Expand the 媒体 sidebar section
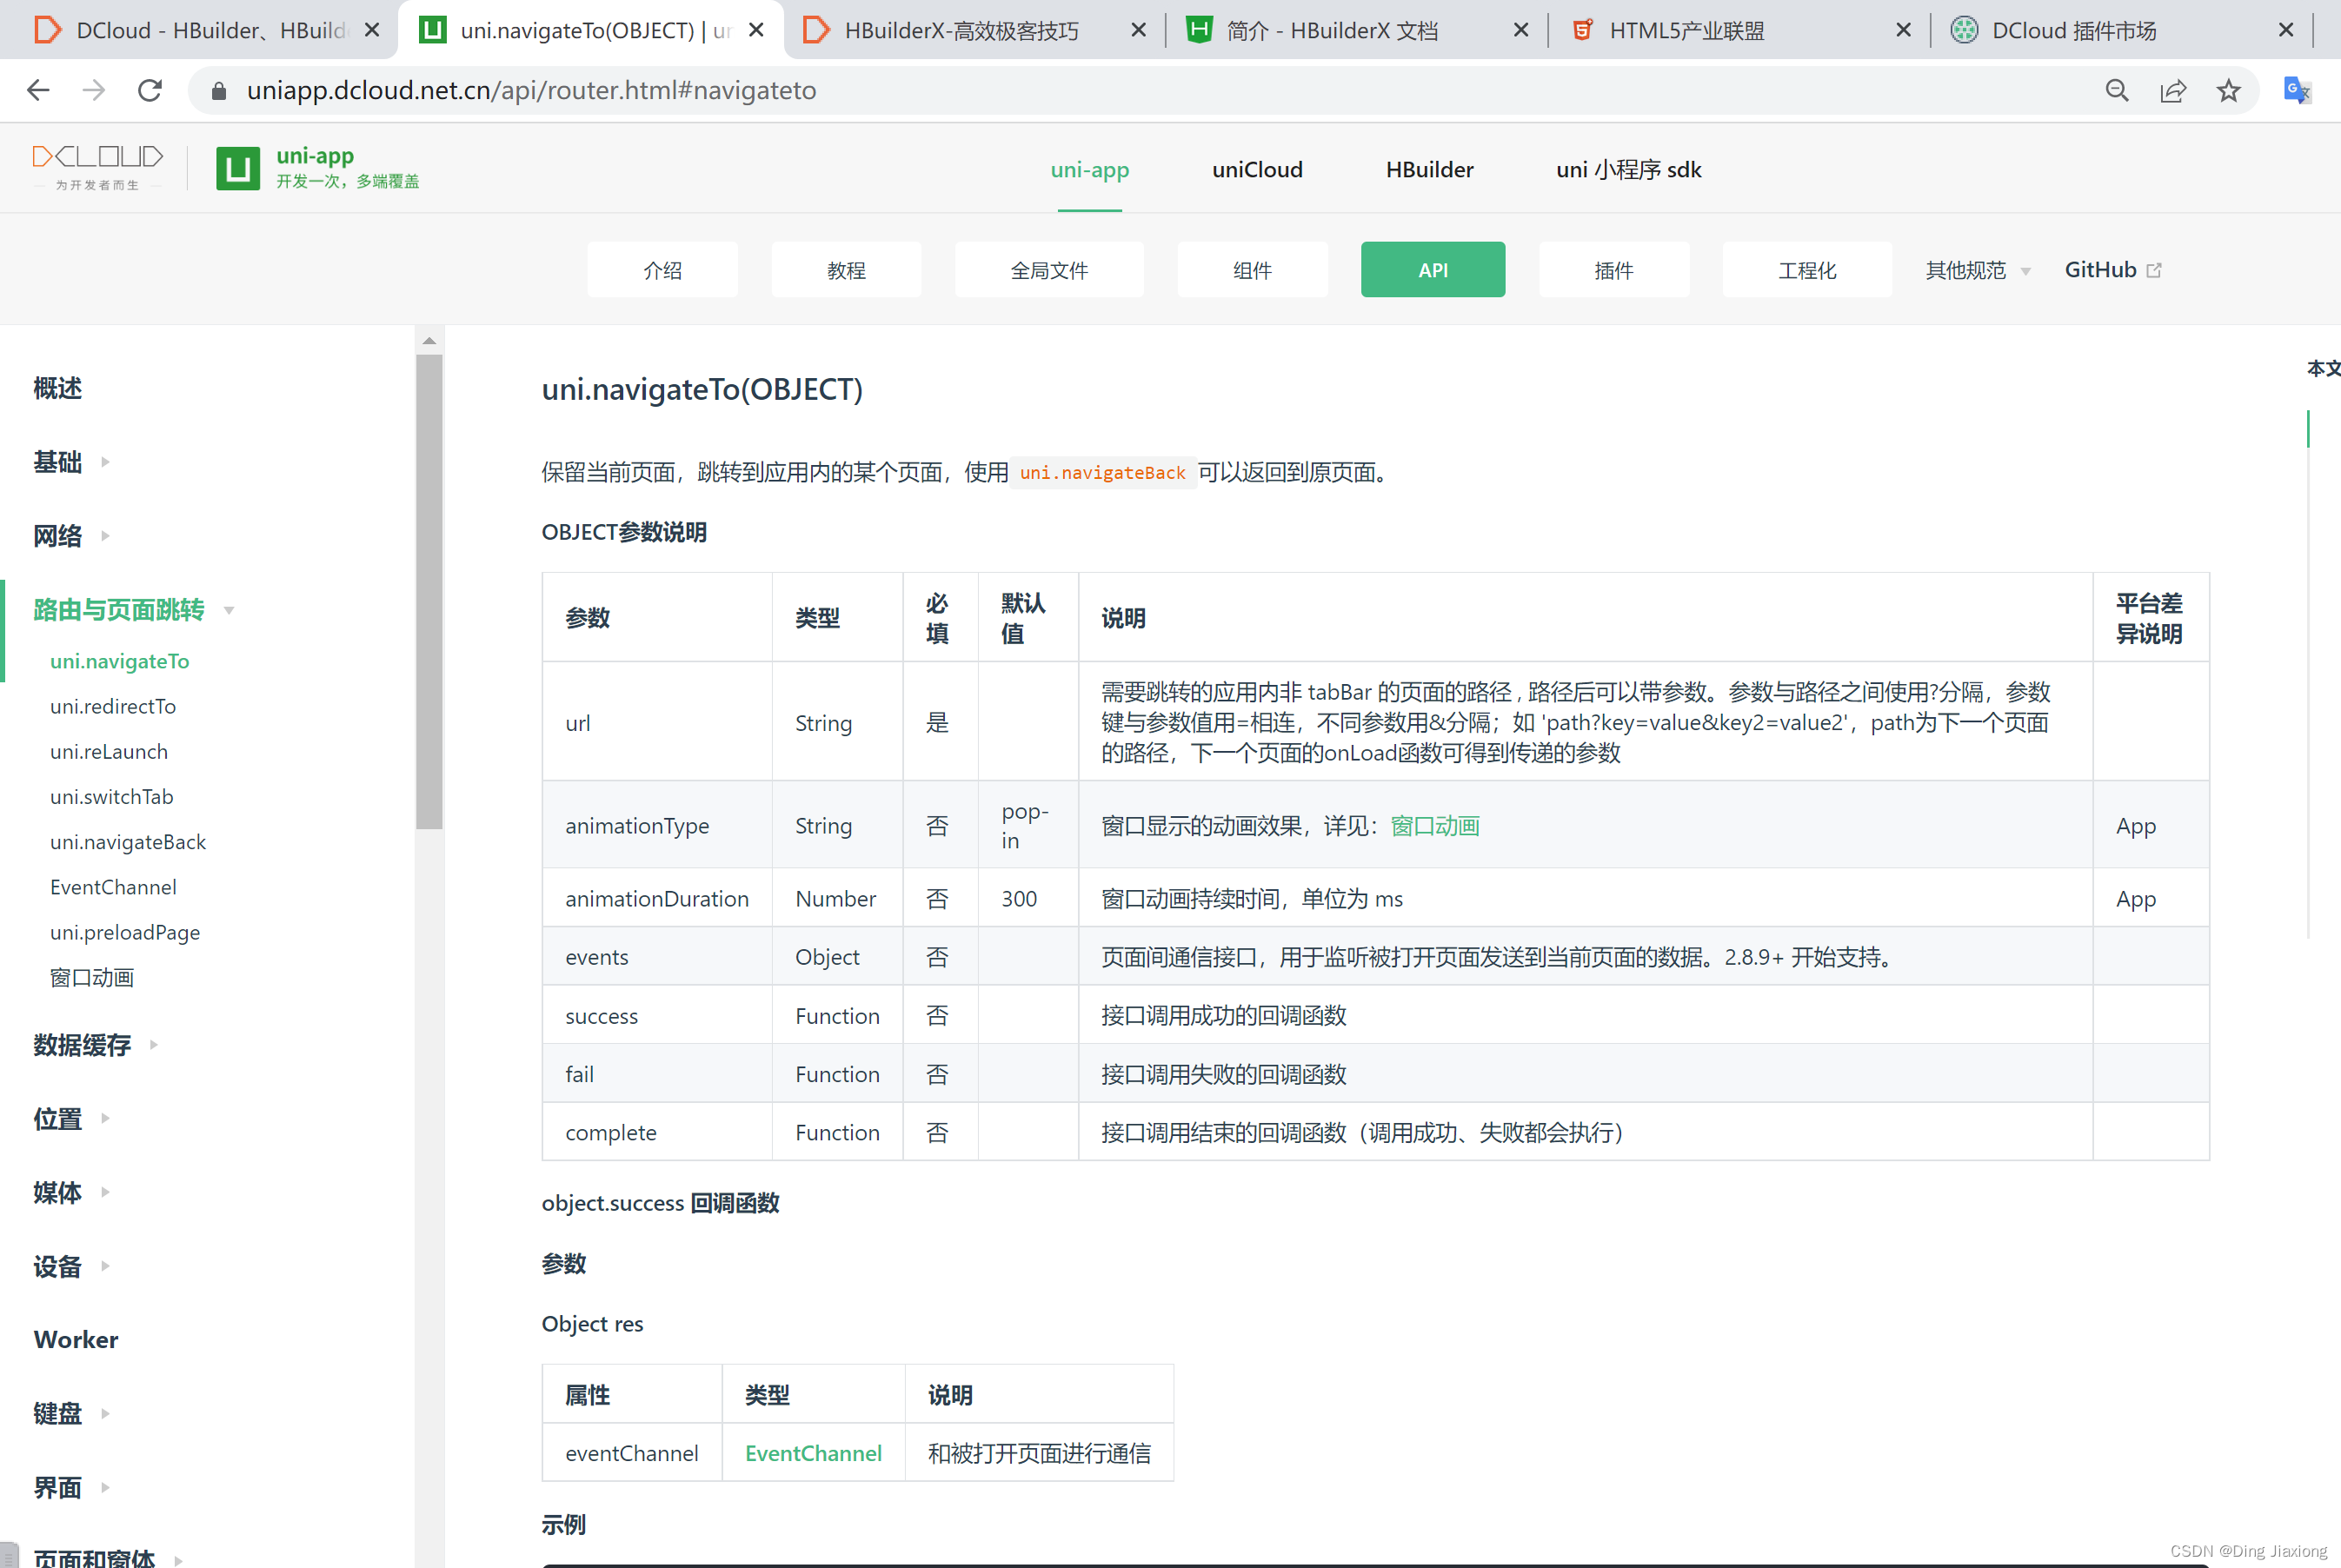This screenshot has height=1568, width=2341. [70, 1193]
